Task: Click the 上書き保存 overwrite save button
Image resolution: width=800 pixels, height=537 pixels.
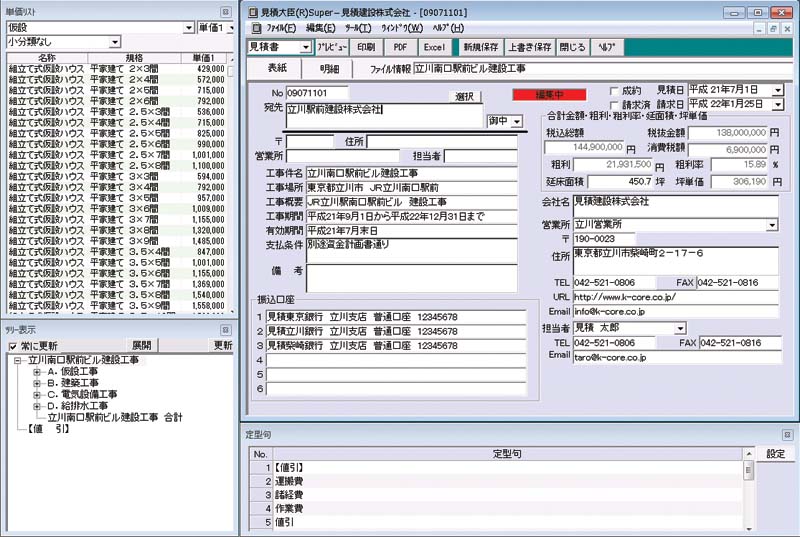Action: coord(529,47)
